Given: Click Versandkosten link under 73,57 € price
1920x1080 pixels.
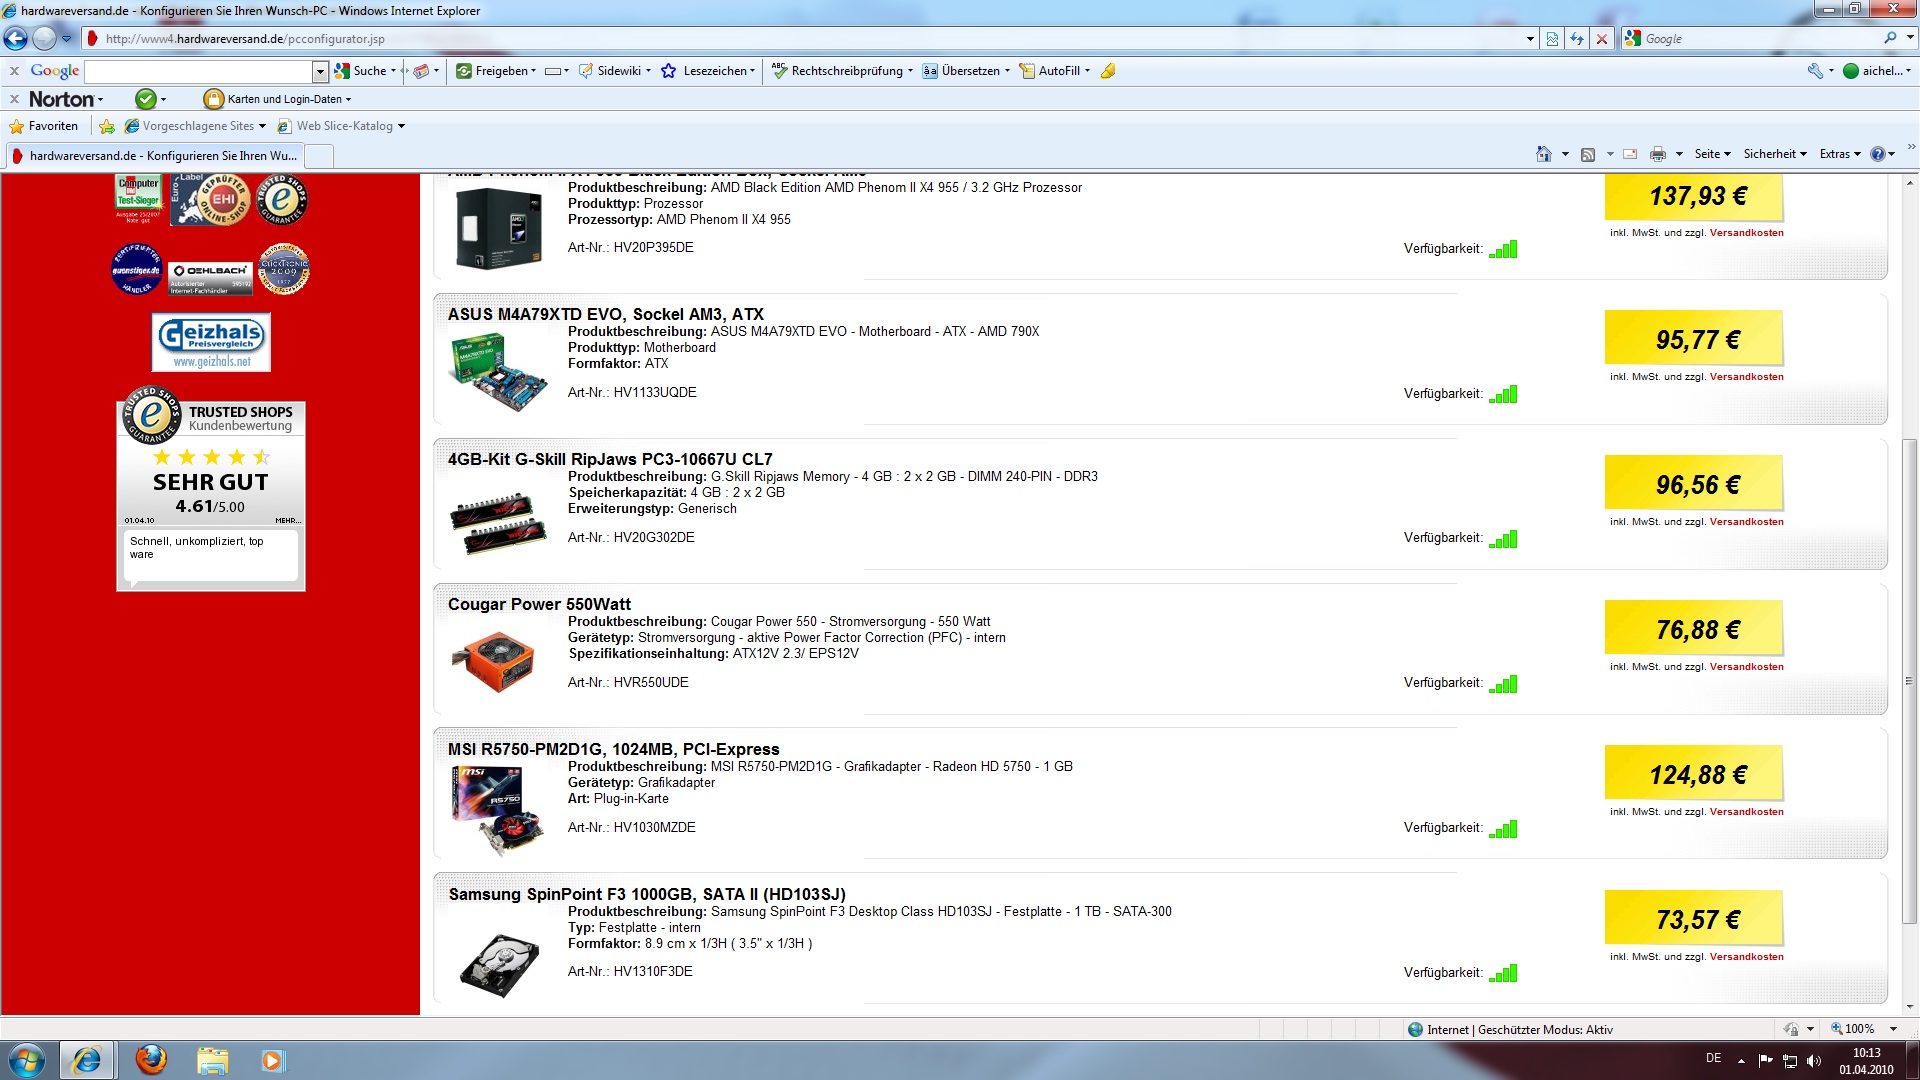Looking at the screenshot, I should (1746, 957).
